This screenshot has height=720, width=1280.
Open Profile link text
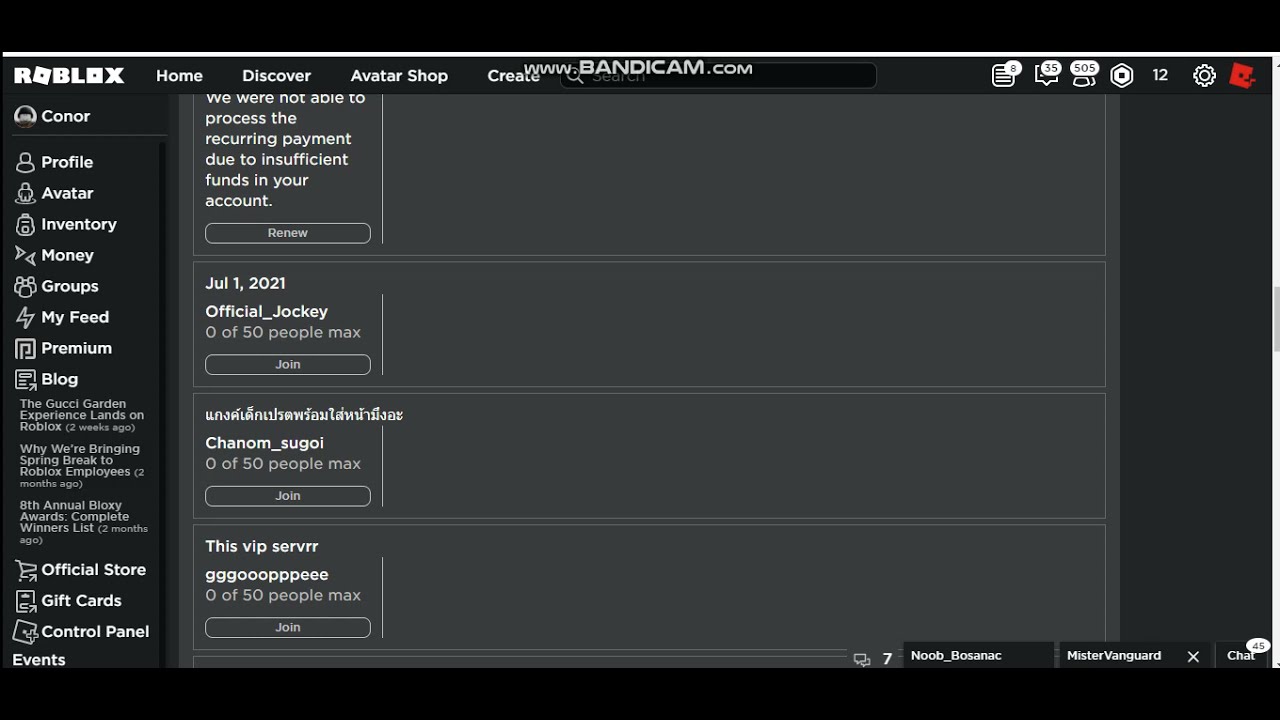(67, 162)
